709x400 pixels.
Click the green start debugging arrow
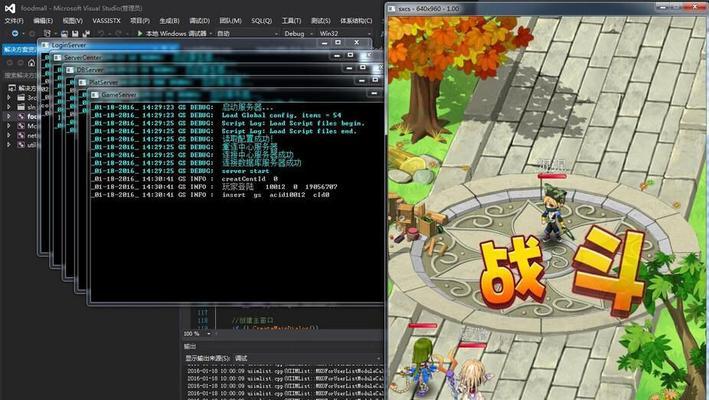(140, 33)
